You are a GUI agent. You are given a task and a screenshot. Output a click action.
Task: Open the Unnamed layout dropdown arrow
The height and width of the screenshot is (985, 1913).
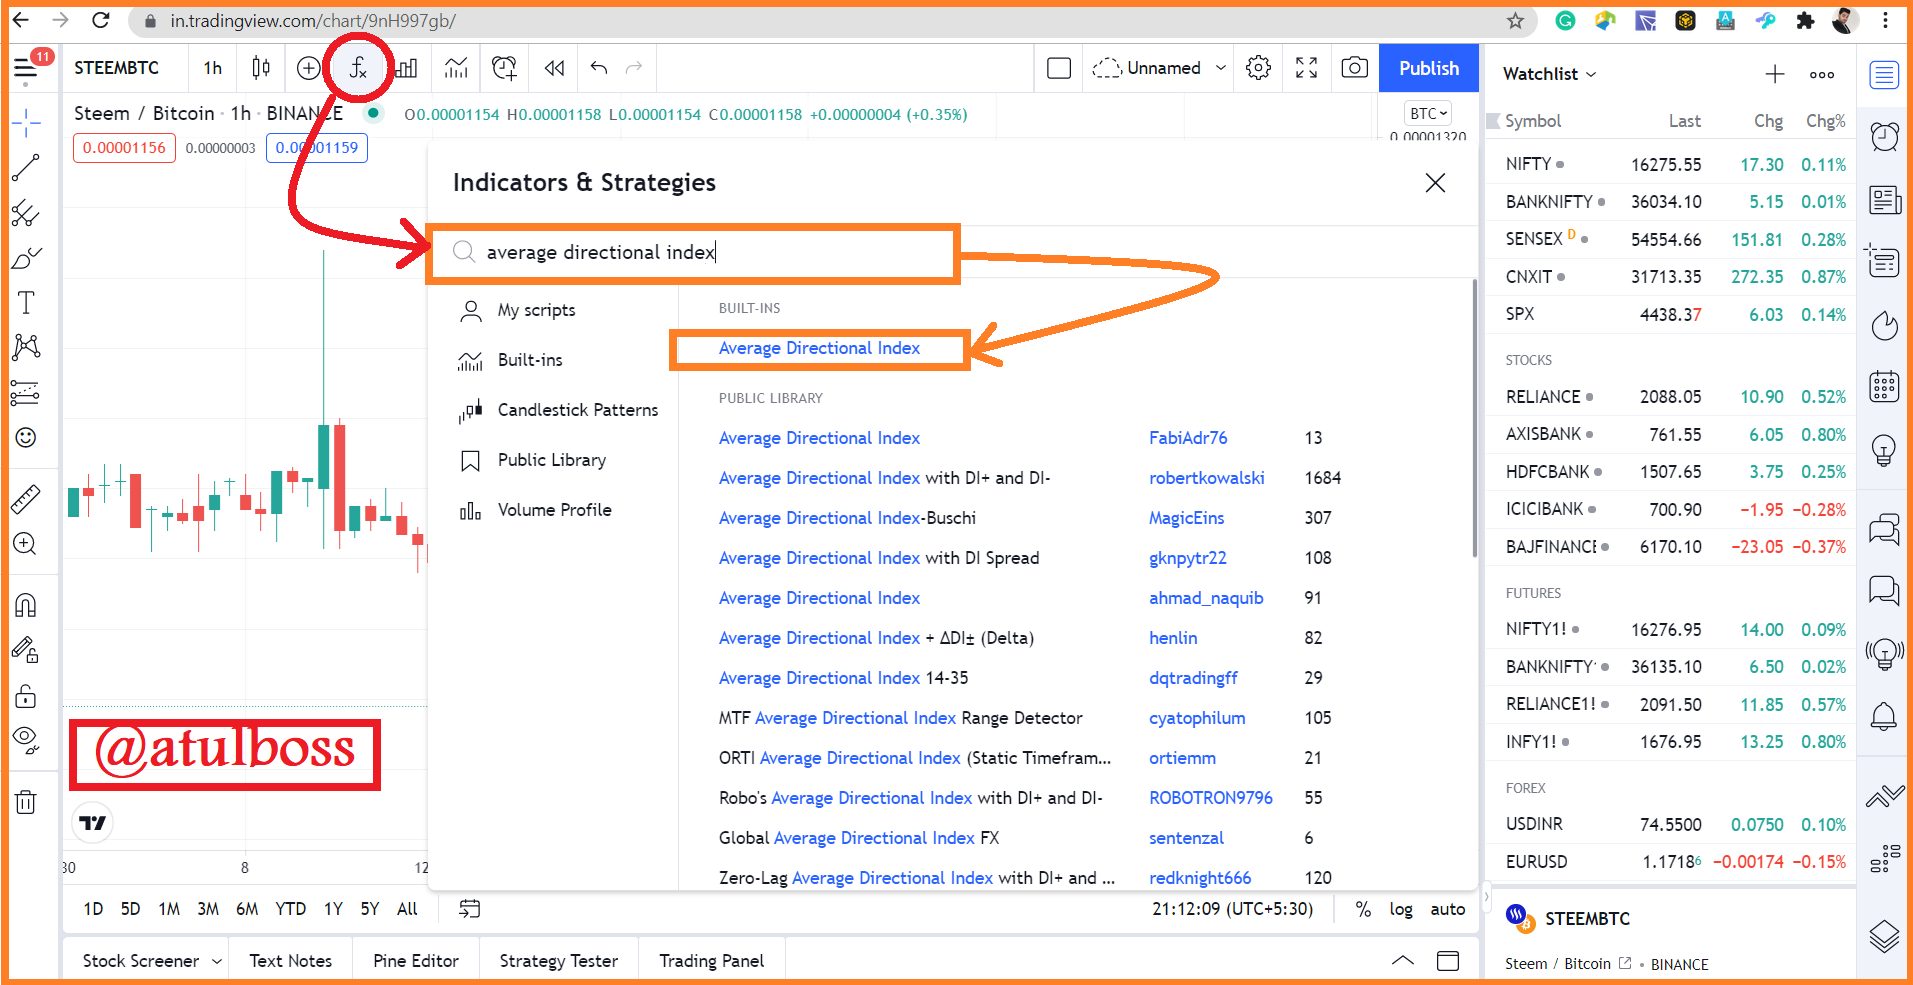1221,68
